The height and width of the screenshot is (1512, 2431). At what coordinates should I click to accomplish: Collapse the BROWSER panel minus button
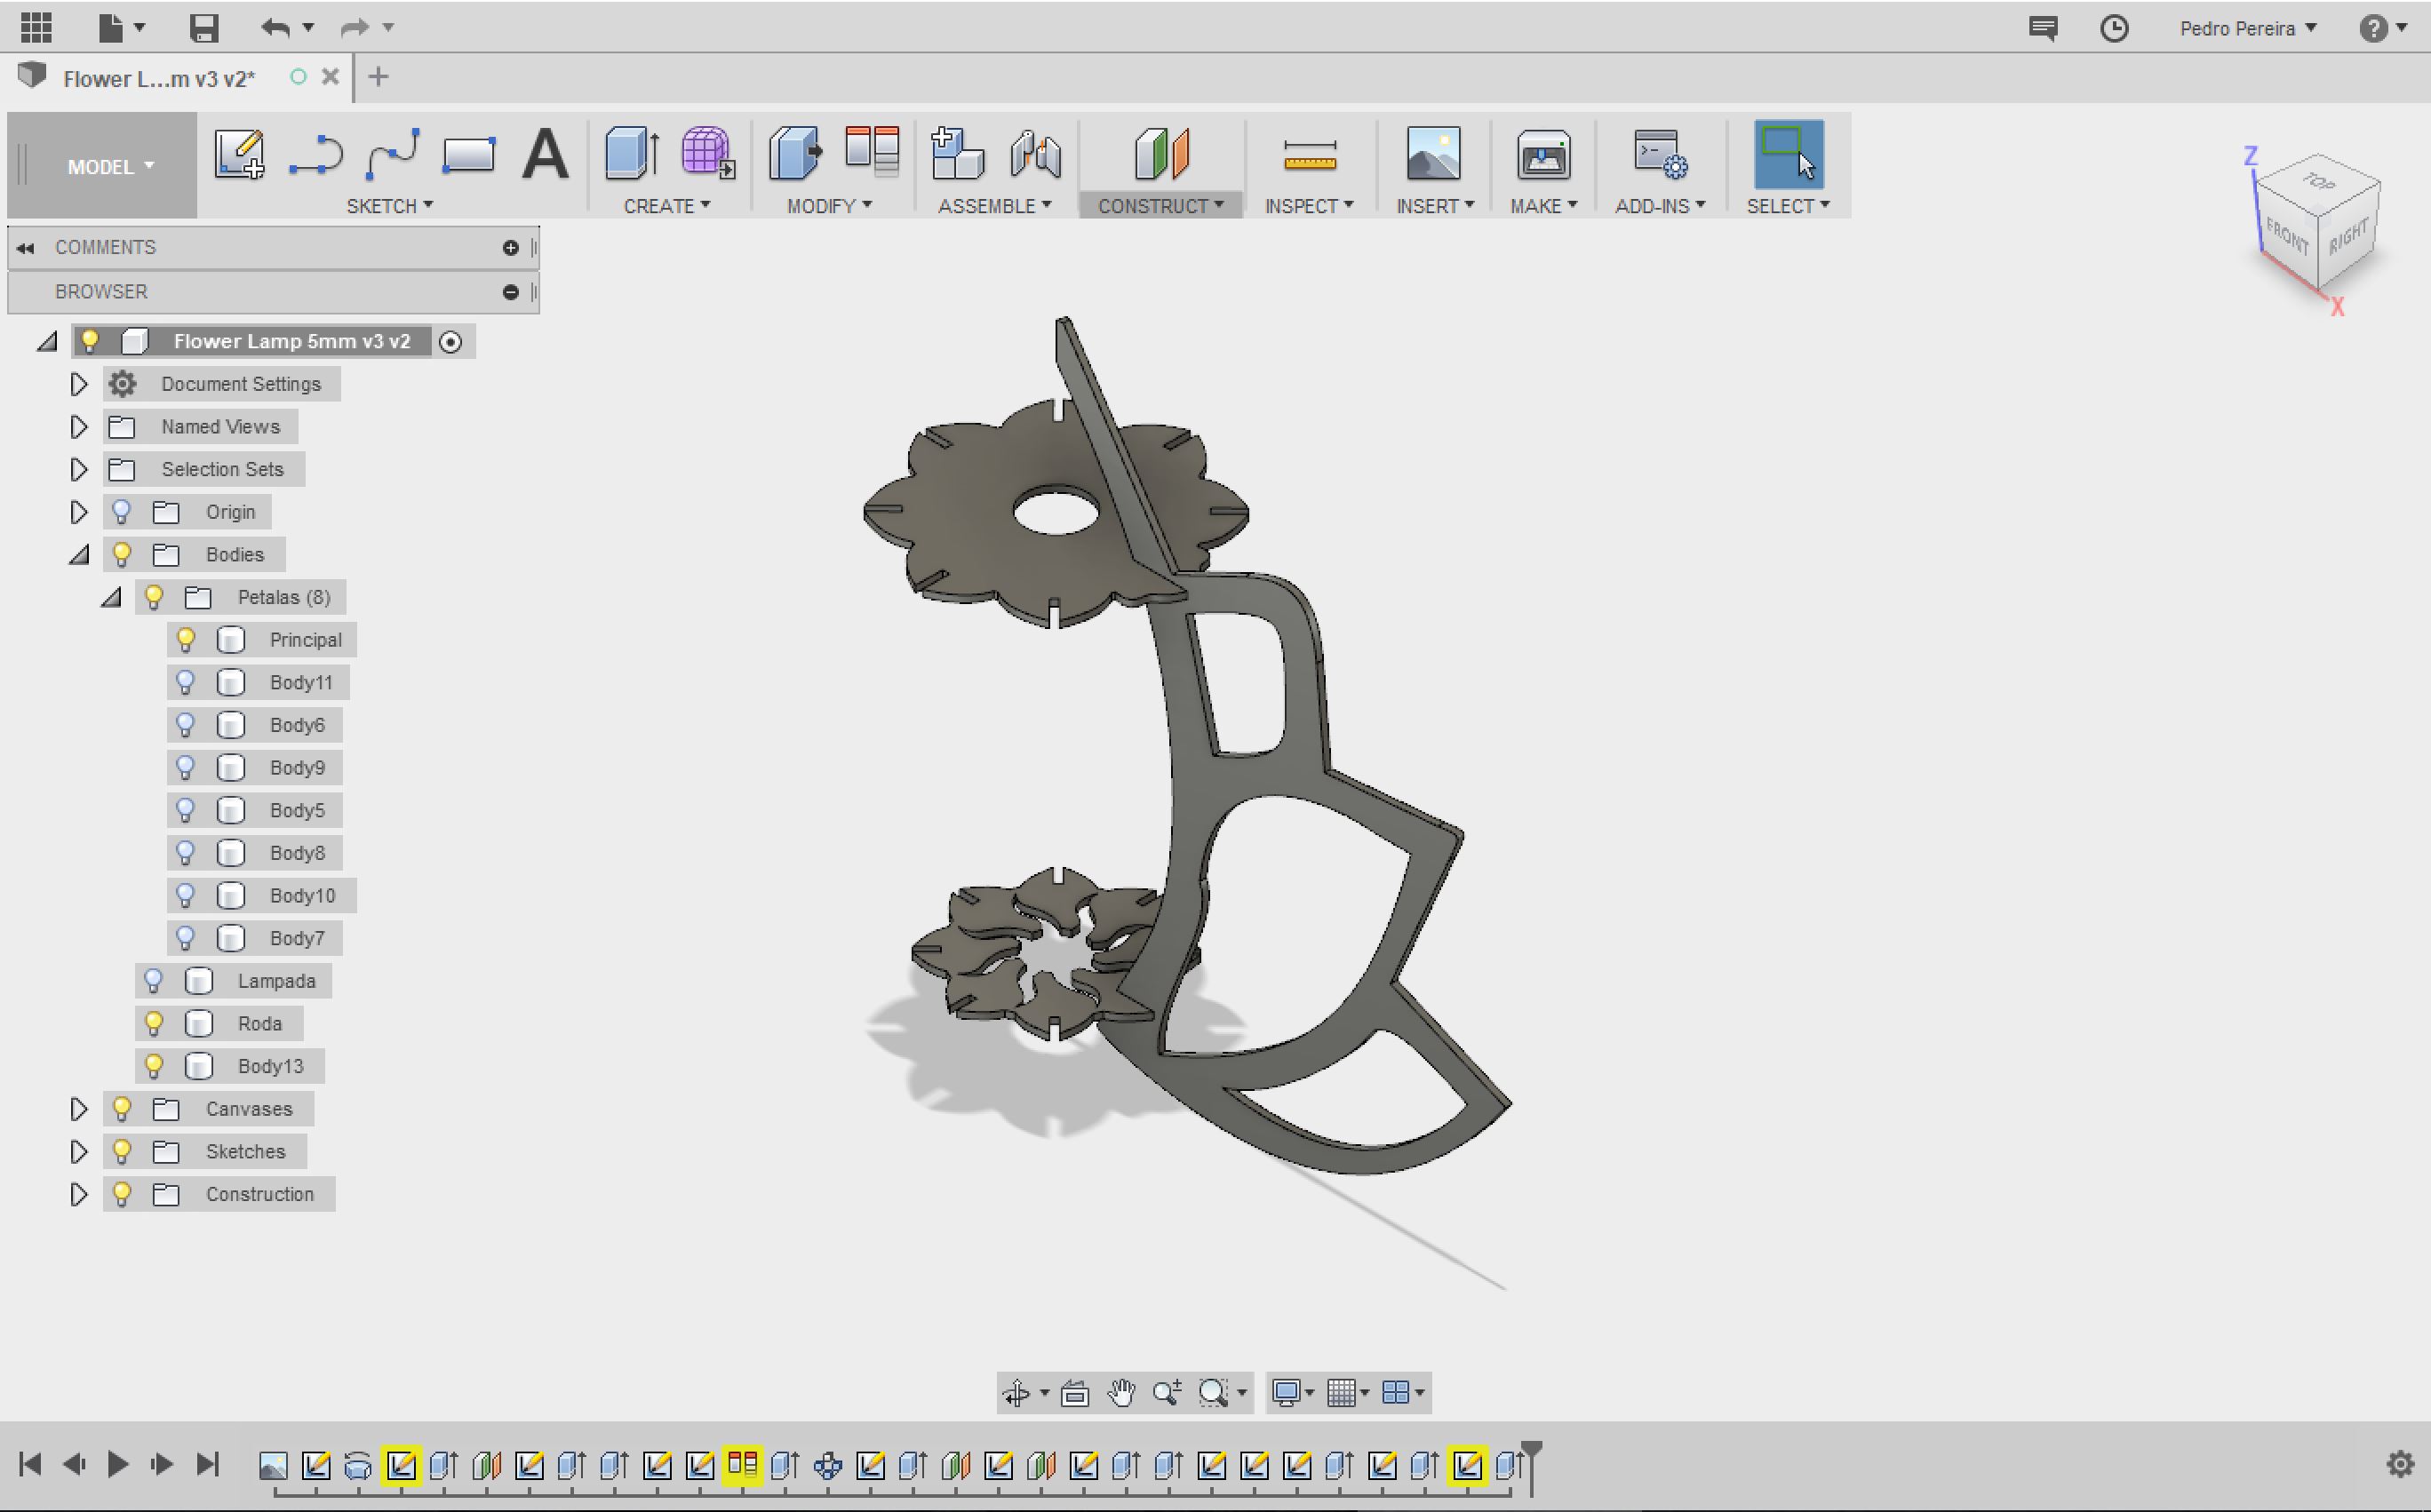pyautogui.click(x=510, y=292)
